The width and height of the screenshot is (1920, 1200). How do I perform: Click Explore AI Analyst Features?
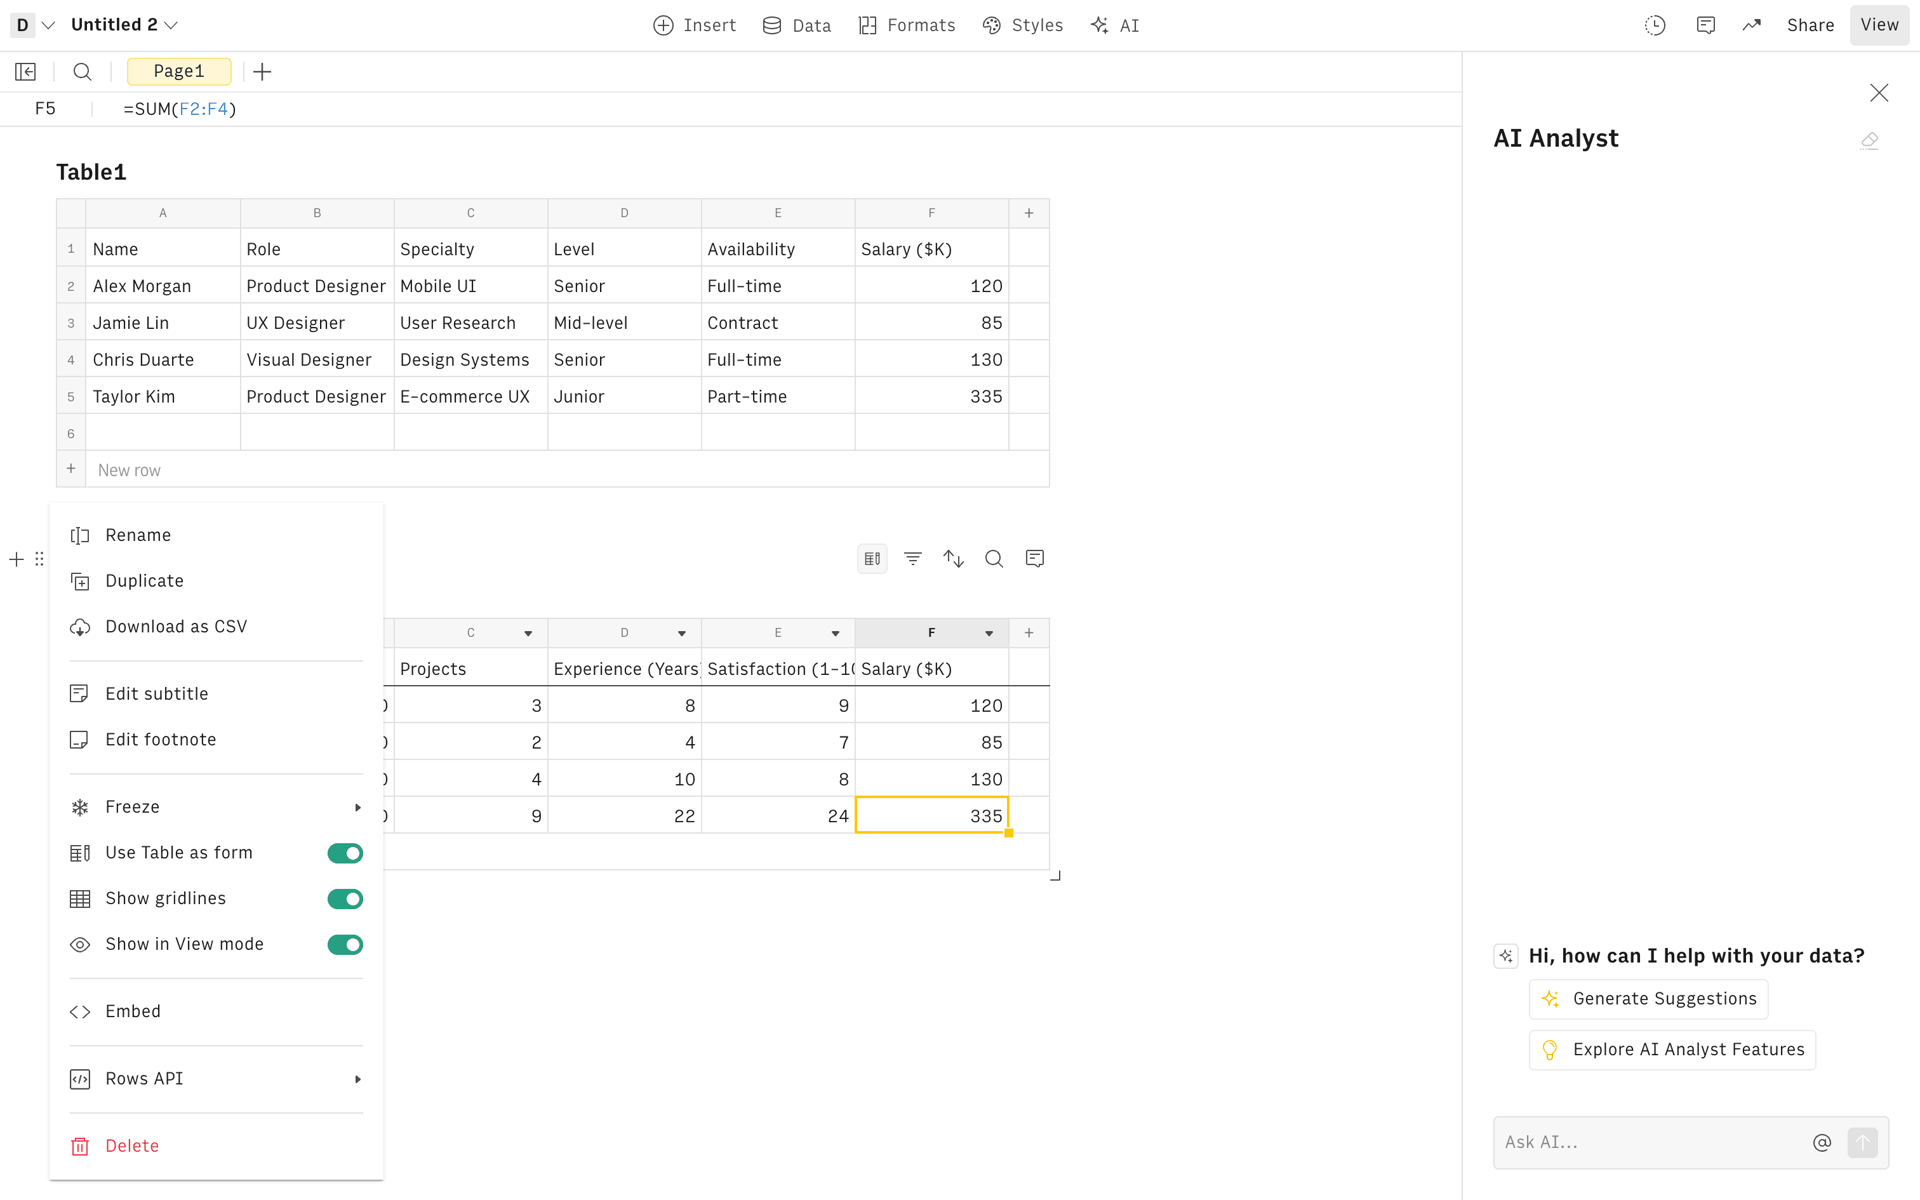pos(1672,1050)
